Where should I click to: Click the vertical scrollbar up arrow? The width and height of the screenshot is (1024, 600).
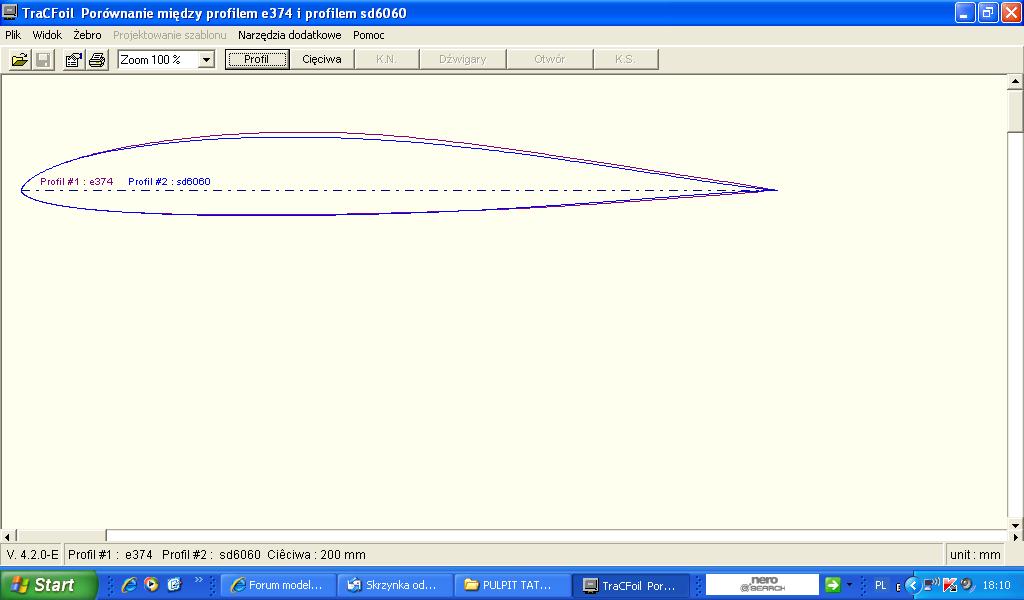click(x=1015, y=83)
